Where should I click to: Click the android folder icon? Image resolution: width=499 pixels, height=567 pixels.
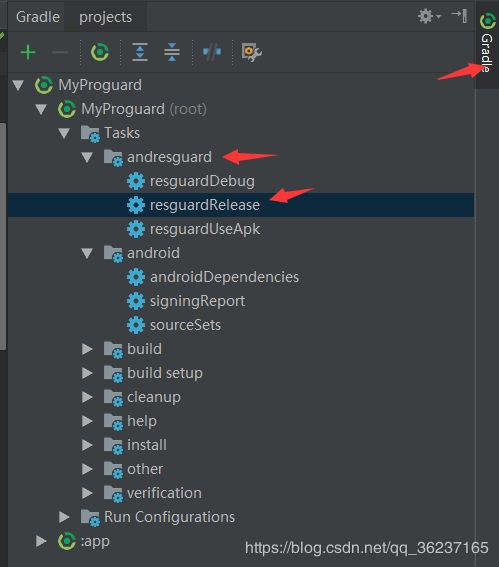[x=113, y=254]
